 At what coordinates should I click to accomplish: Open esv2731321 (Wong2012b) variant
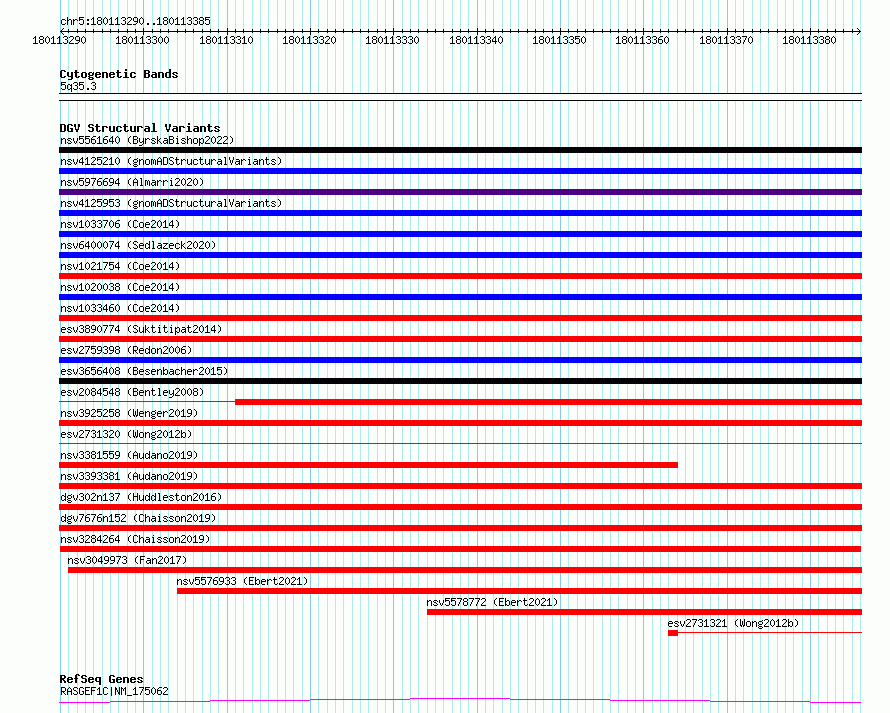coord(733,623)
